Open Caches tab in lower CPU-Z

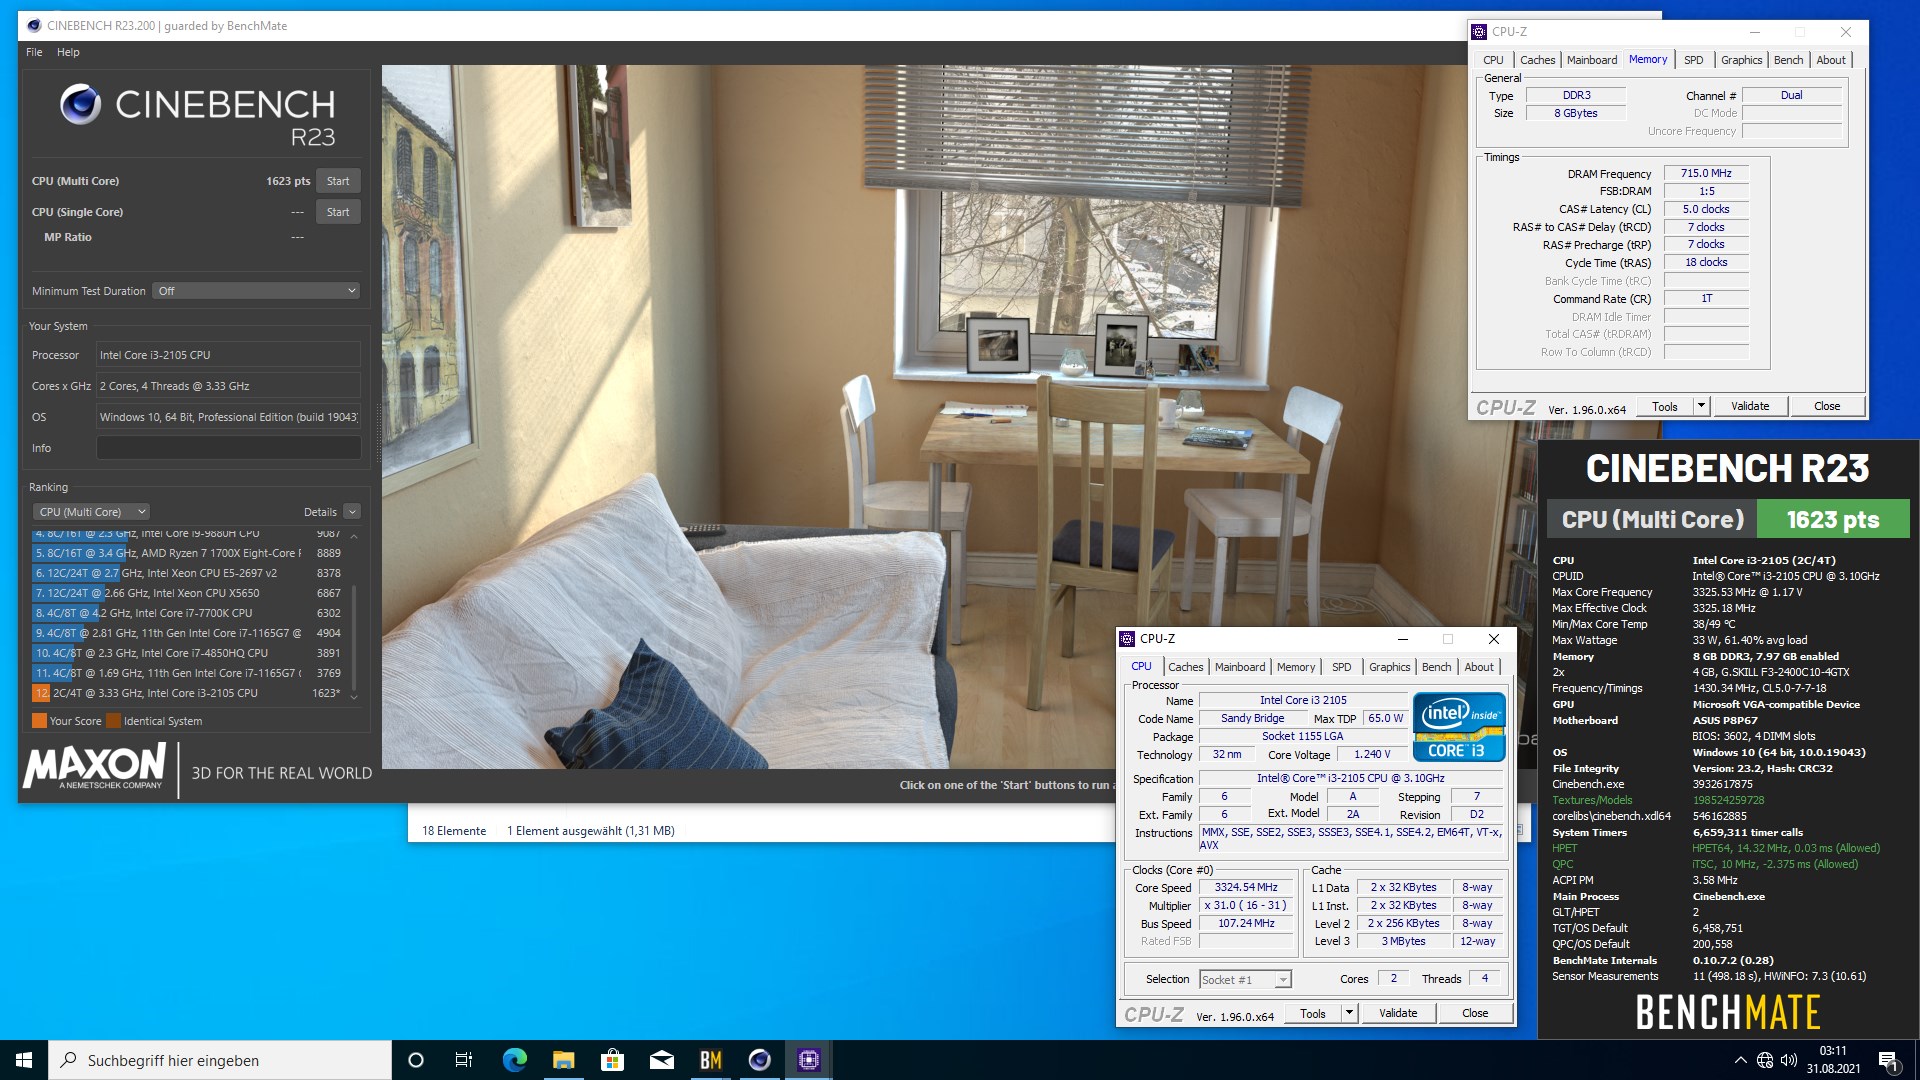1185,667
